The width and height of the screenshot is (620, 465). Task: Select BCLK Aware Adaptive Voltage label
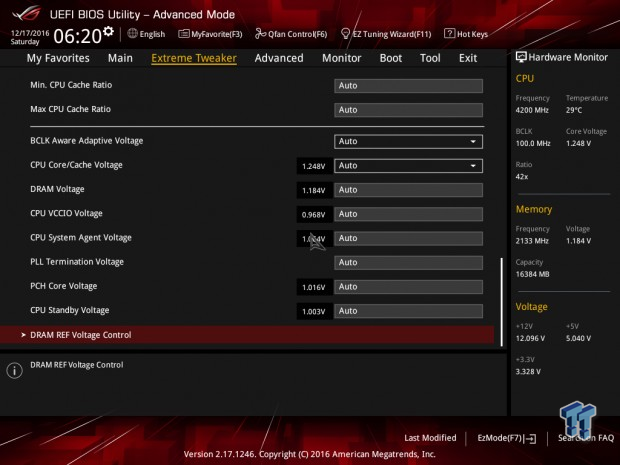[x=87, y=141]
